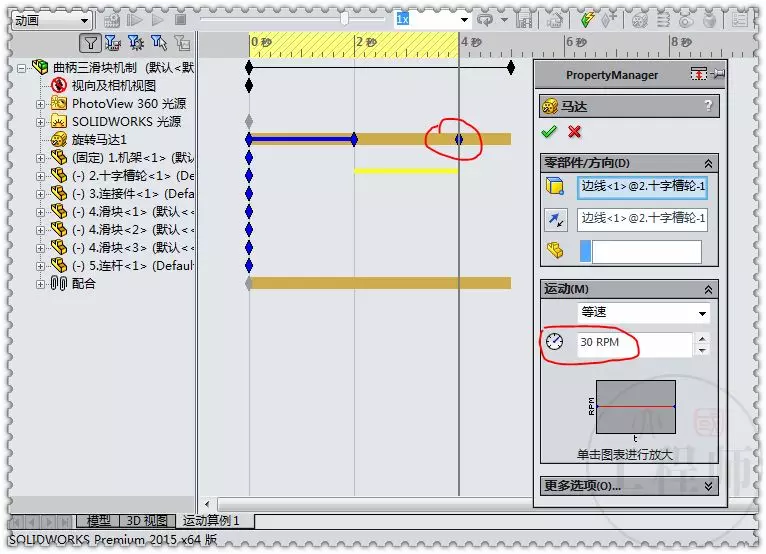
Task: Toggle the No Filter funnel button
Action: pyautogui.click(x=90, y=43)
